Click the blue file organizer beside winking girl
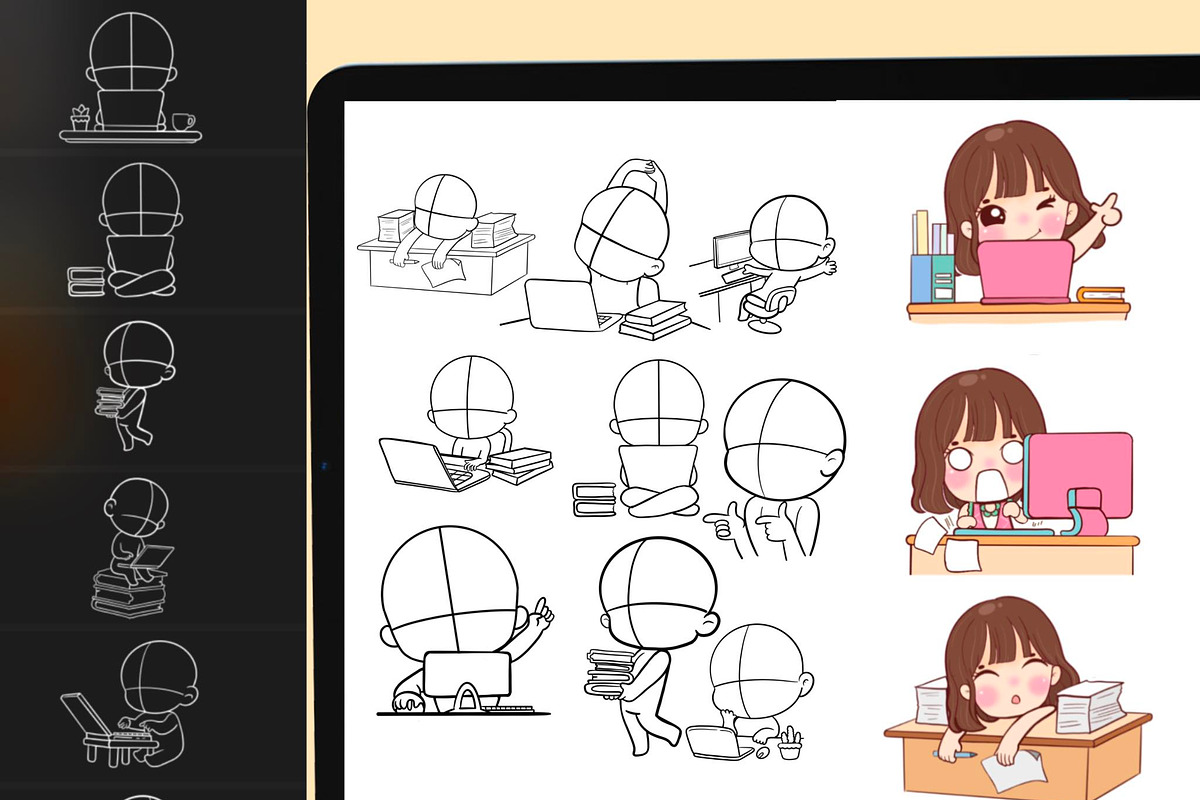 pos(934,264)
